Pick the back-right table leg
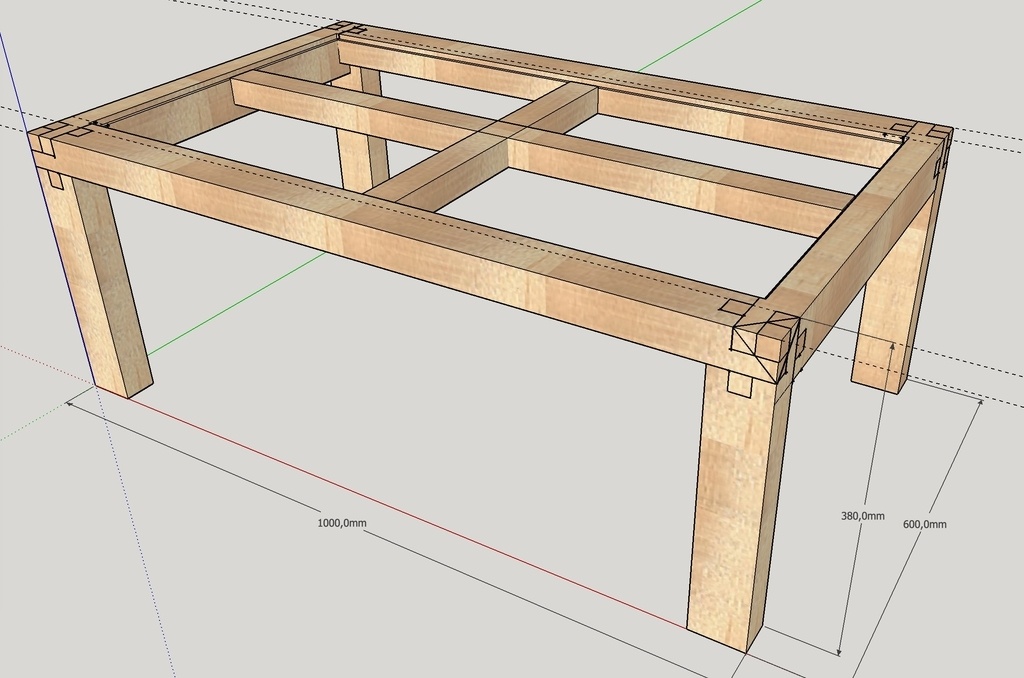The height and width of the screenshot is (678, 1024). 885,320
